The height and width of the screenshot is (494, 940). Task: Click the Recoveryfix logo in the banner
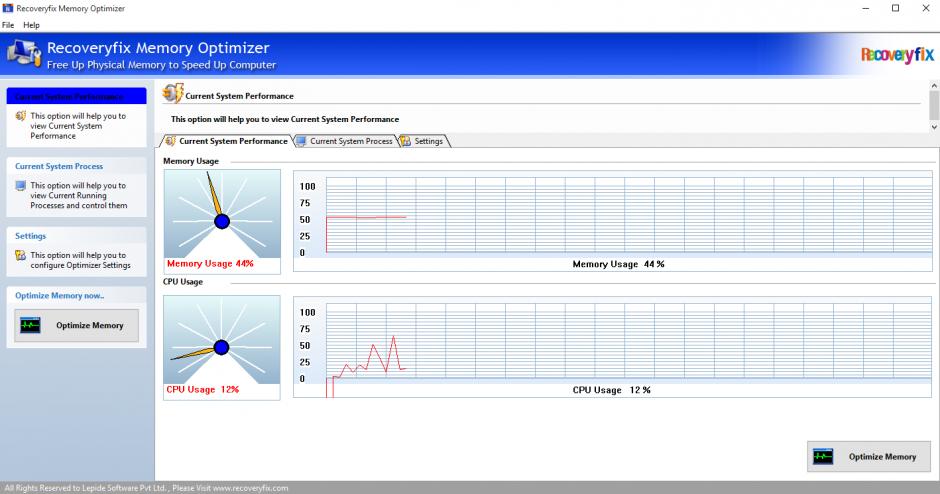point(896,56)
